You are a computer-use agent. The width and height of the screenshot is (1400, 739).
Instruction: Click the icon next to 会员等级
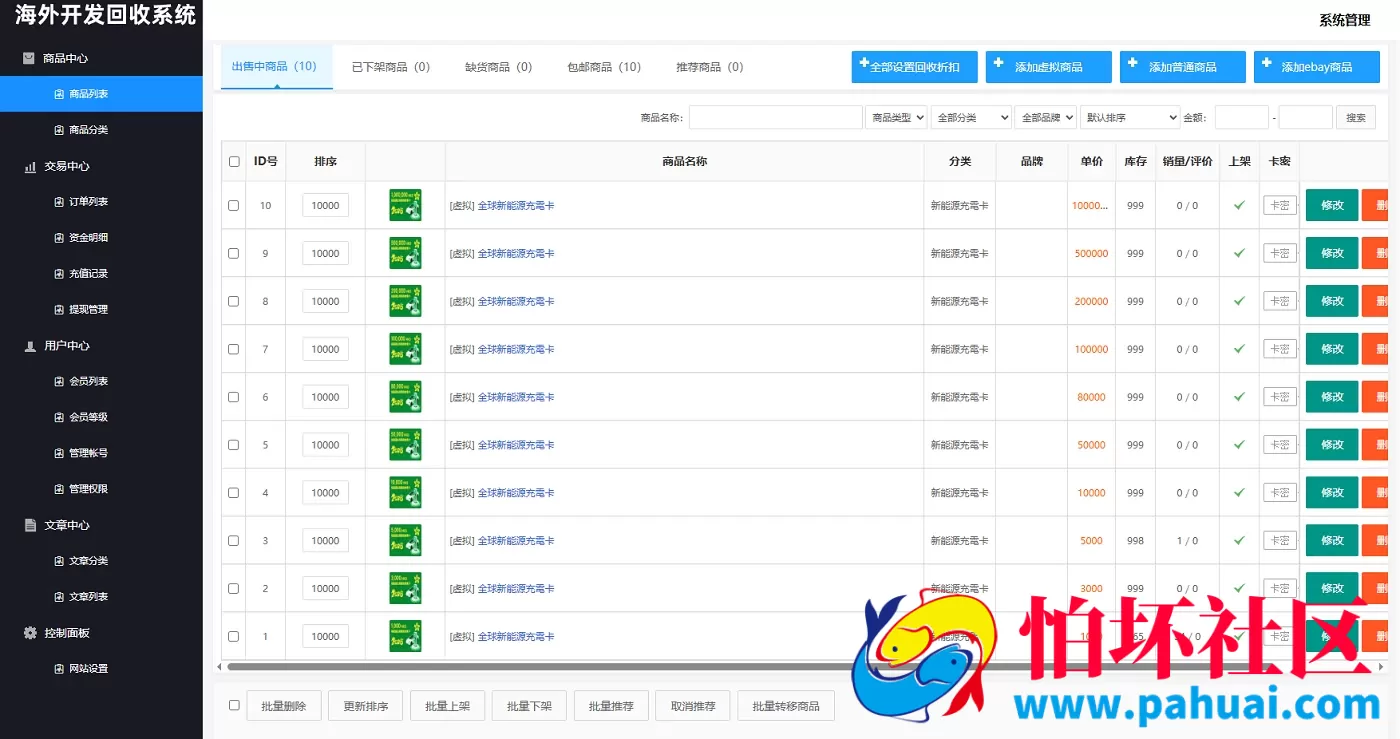59,418
